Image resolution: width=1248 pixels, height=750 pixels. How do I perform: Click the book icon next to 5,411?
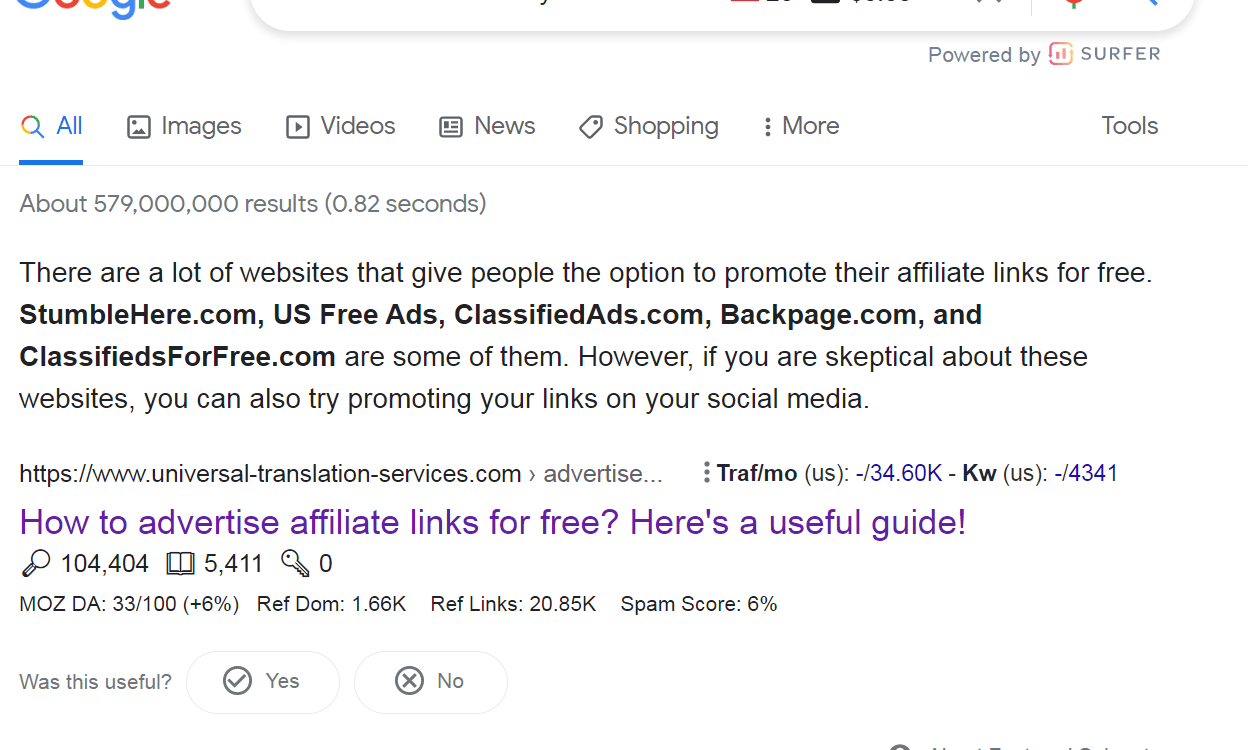[180, 564]
